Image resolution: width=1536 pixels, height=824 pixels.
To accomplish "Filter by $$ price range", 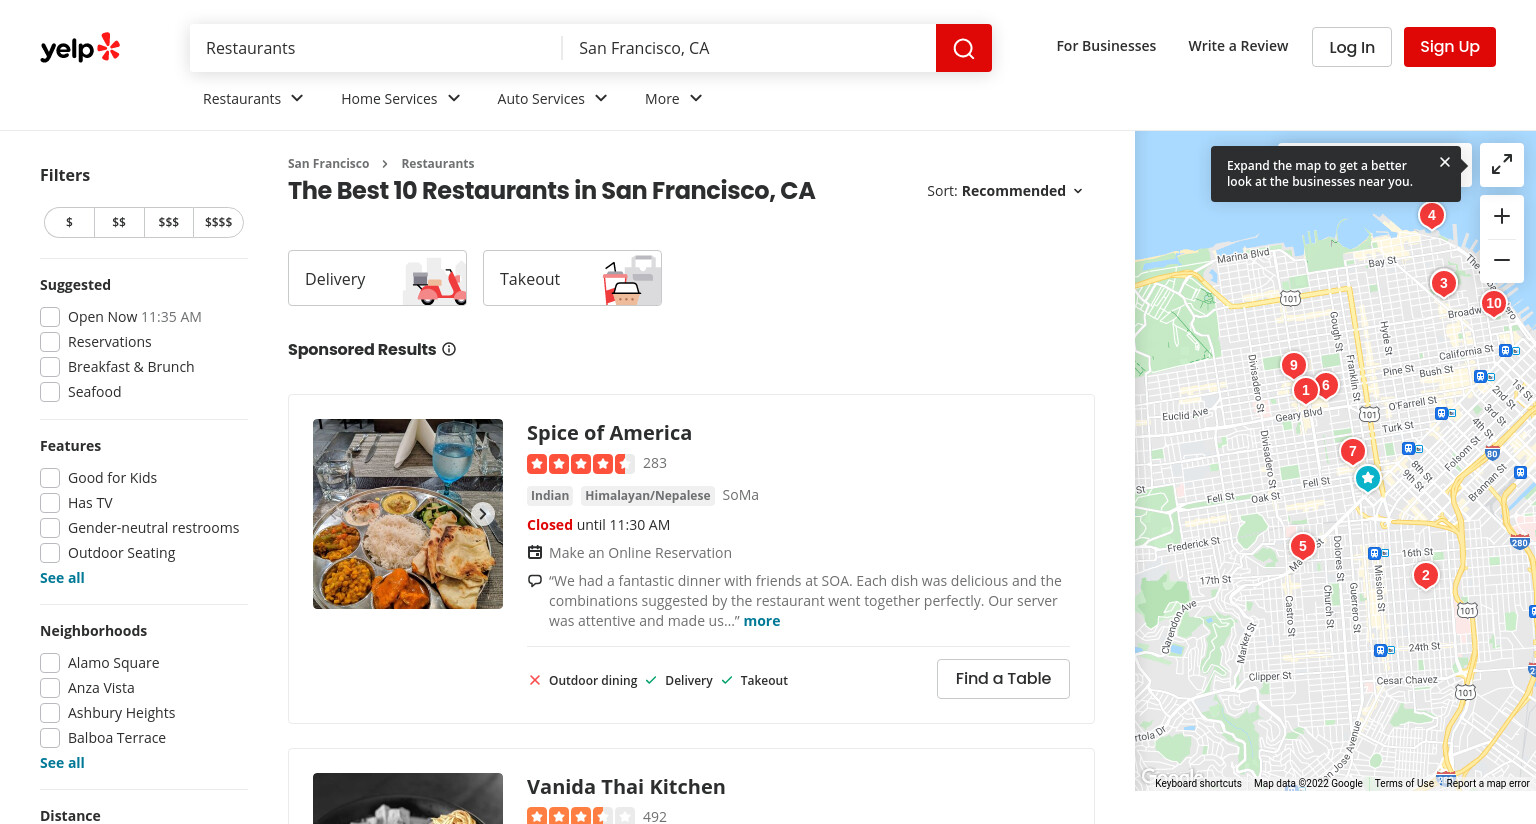I will (x=119, y=222).
